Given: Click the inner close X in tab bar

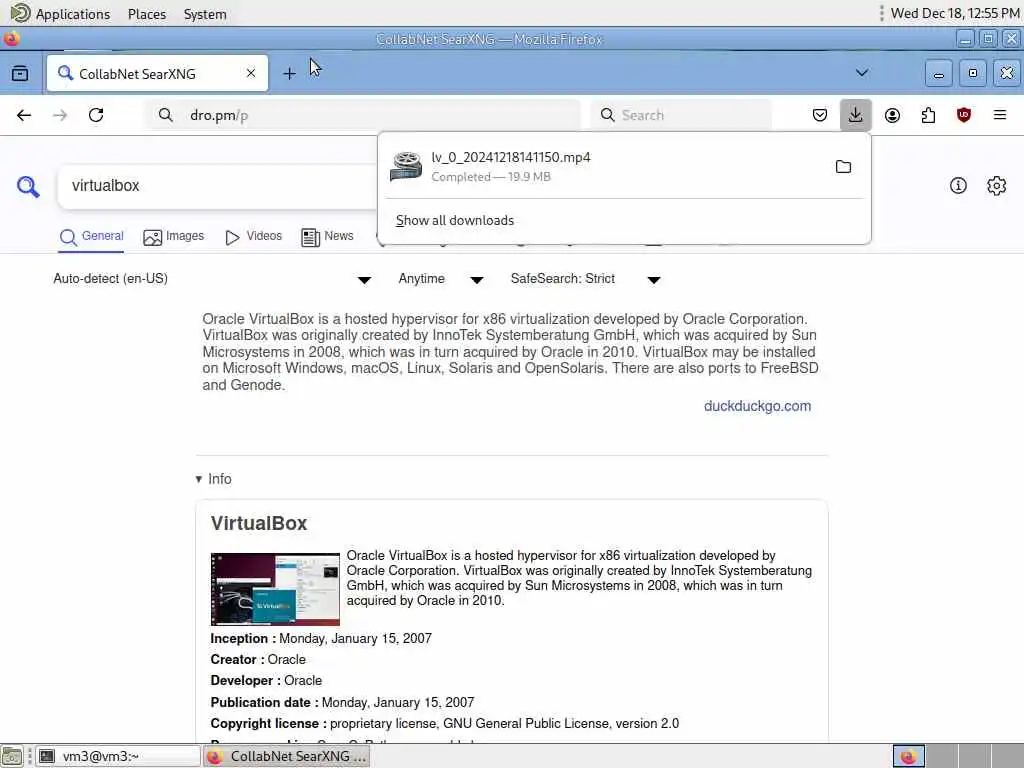Looking at the screenshot, I should (x=1007, y=73).
